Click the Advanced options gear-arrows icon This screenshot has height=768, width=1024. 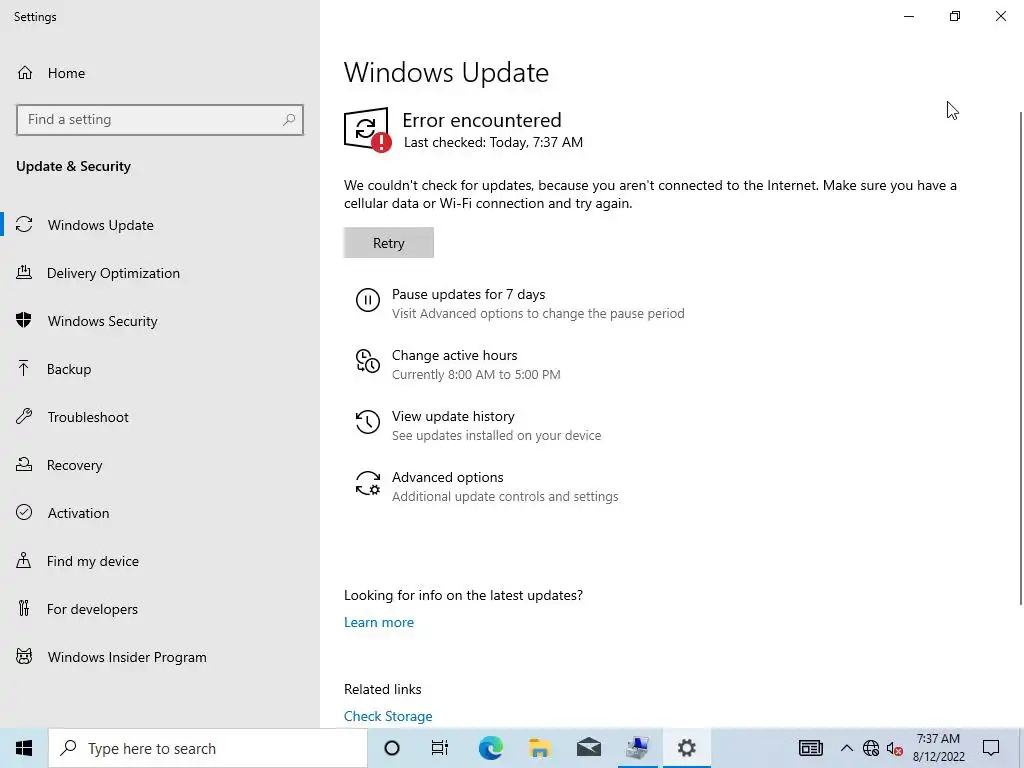pyautogui.click(x=368, y=483)
